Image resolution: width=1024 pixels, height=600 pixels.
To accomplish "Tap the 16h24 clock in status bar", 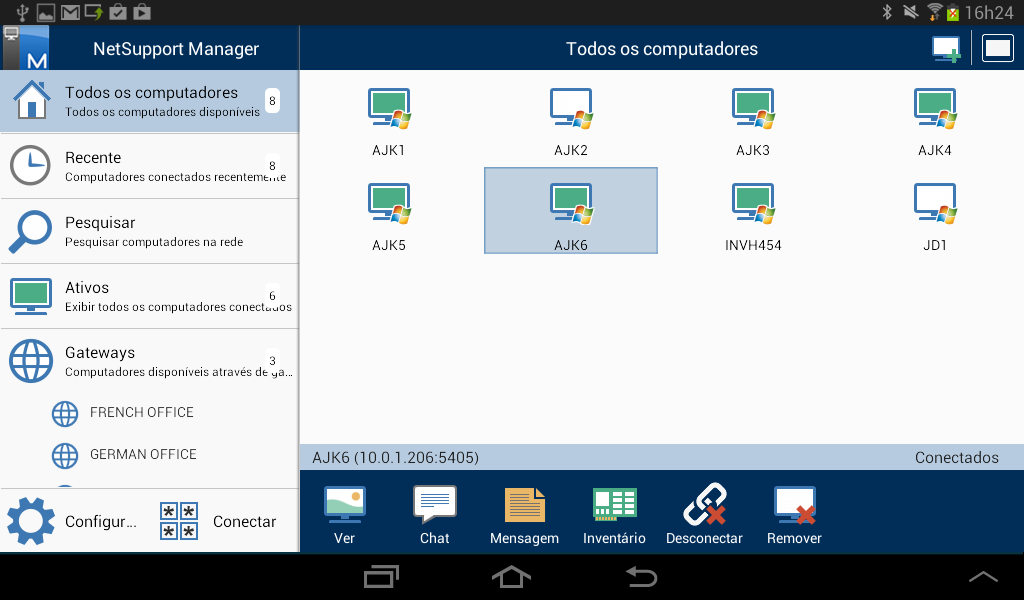I will click(x=989, y=12).
